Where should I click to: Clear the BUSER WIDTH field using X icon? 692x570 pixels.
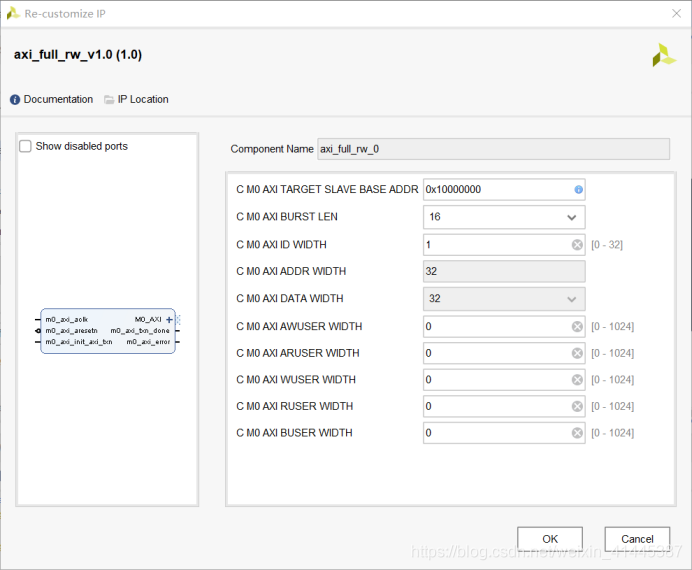click(577, 433)
